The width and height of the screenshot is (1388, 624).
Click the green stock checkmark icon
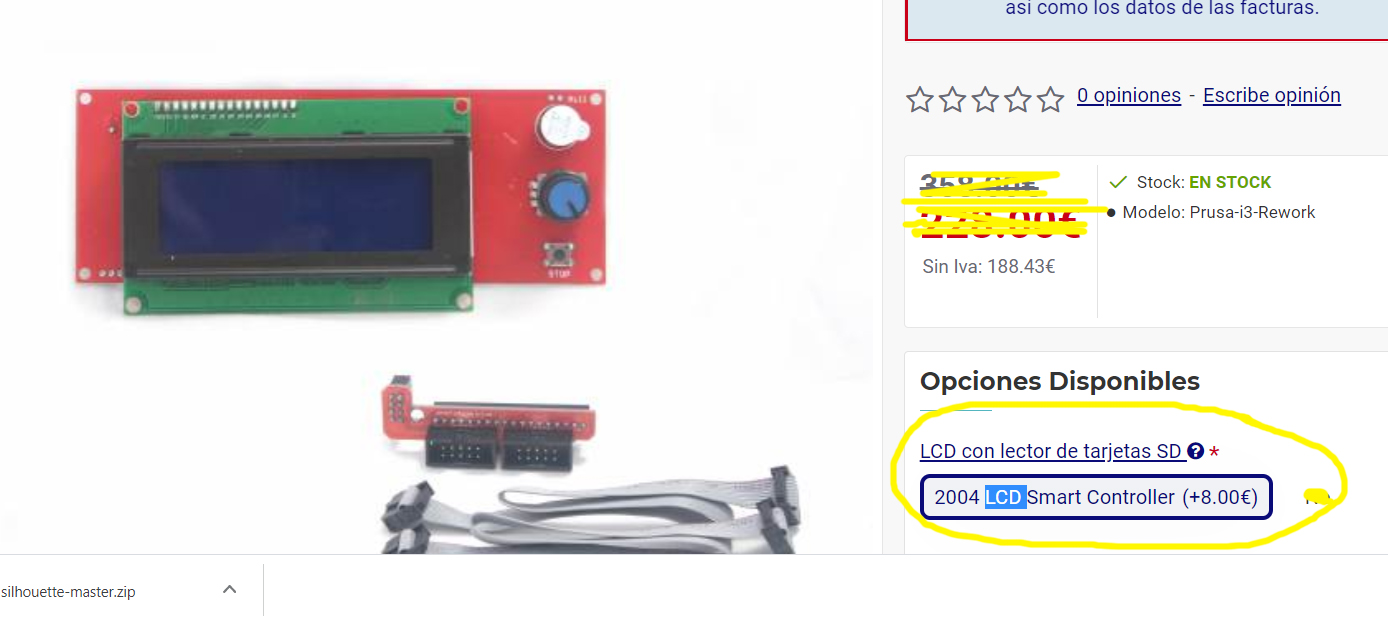click(1118, 182)
